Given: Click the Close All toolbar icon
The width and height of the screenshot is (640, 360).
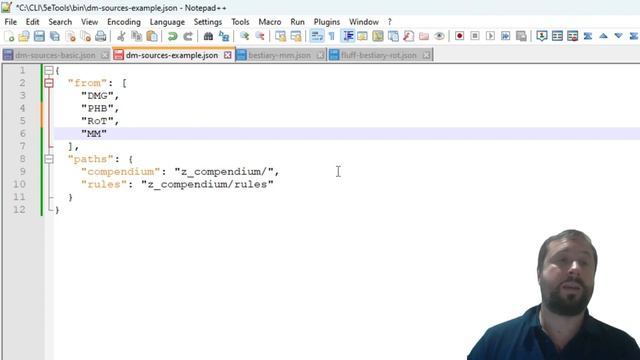Looking at the screenshot, I should (x=85, y=36).
